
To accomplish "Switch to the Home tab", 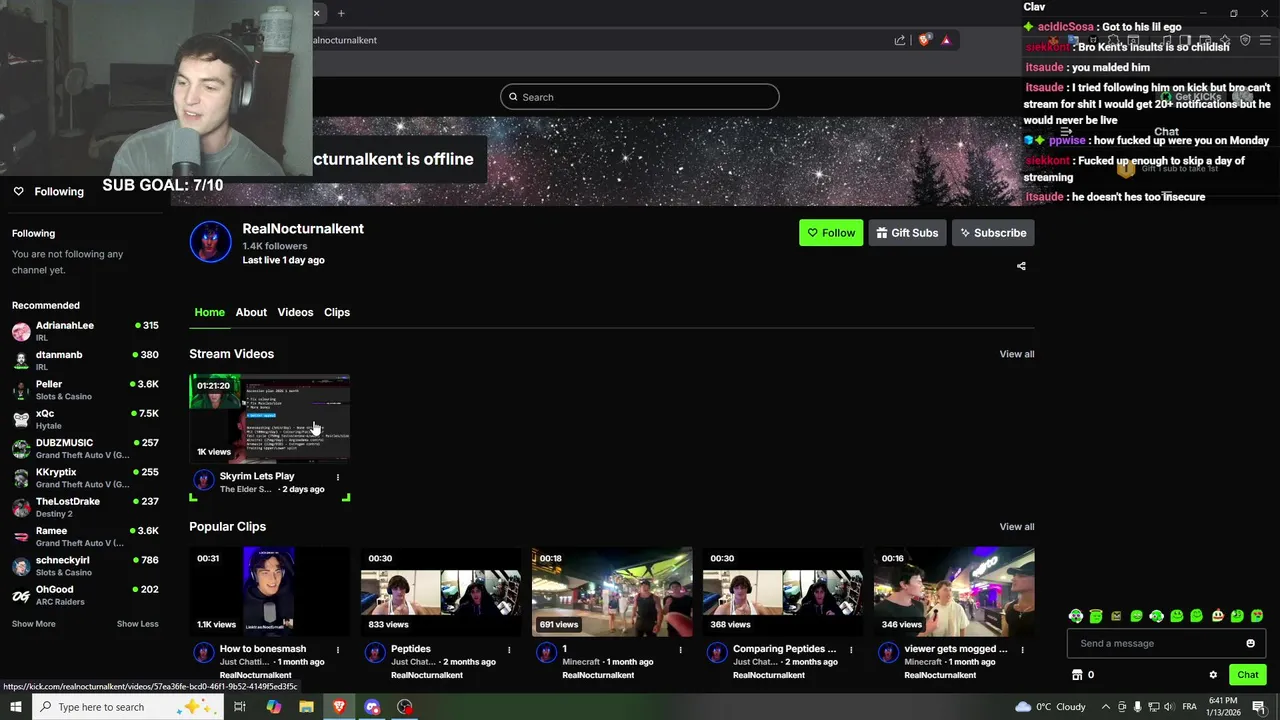I will pos(209,312).
